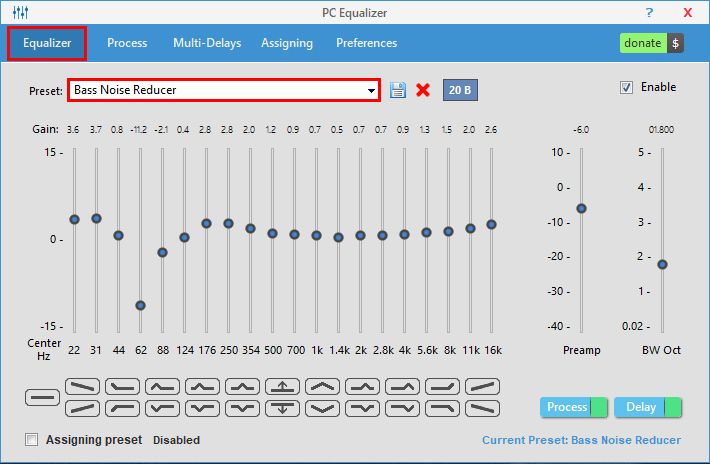Click the green donate button
The image size is (710, 464).
(643, 43)
